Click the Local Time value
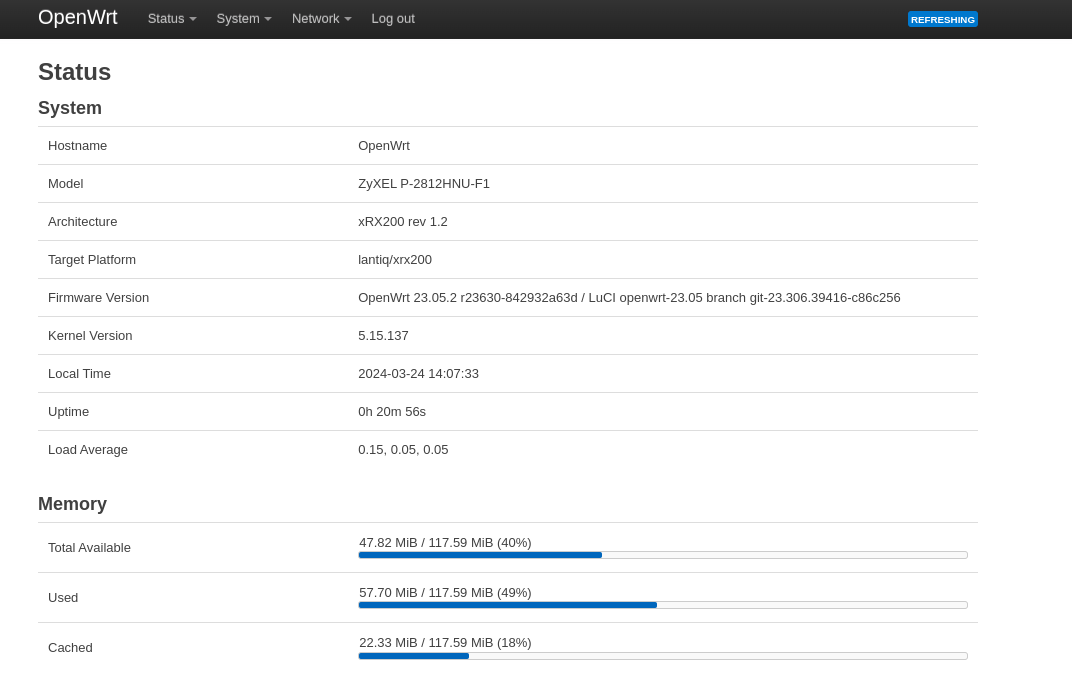 click(x=418, y=374)
